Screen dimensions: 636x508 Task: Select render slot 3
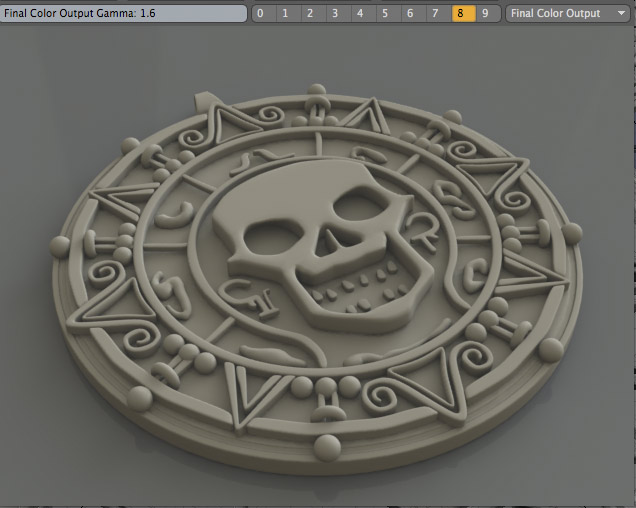click(339, 13)
